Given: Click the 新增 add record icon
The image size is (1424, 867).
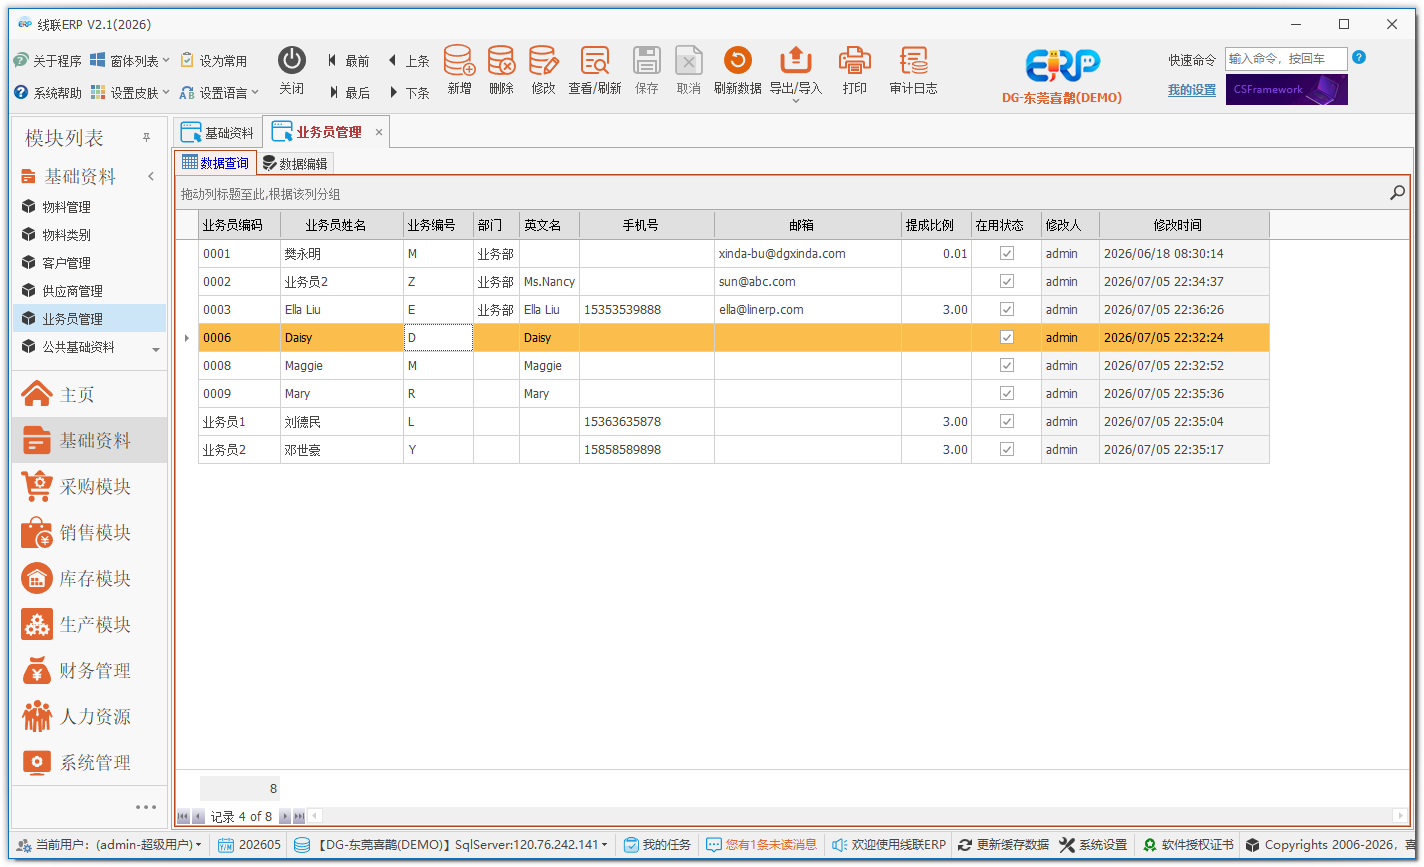Looking at the screenshot, I should [x=459, y=61].
